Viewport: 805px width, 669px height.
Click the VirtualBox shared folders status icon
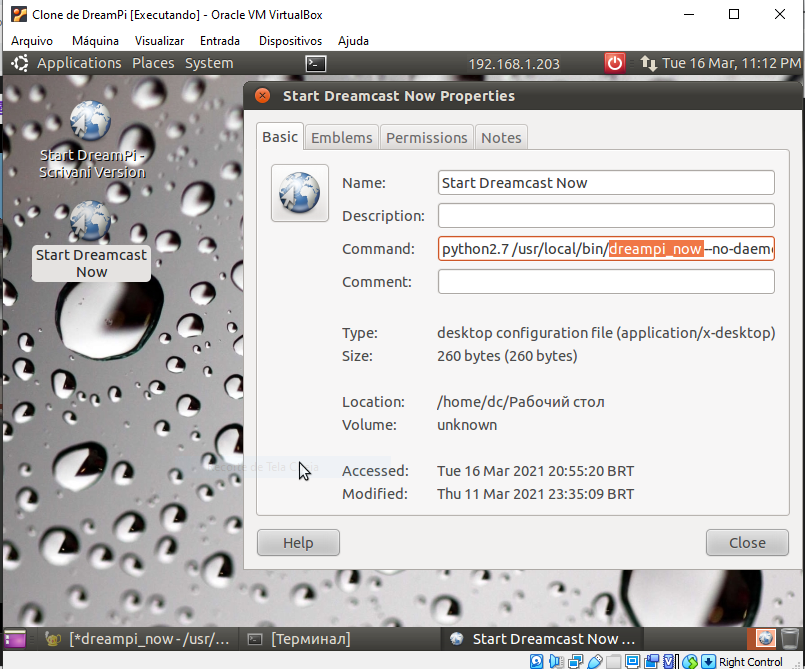click(614, 661)
